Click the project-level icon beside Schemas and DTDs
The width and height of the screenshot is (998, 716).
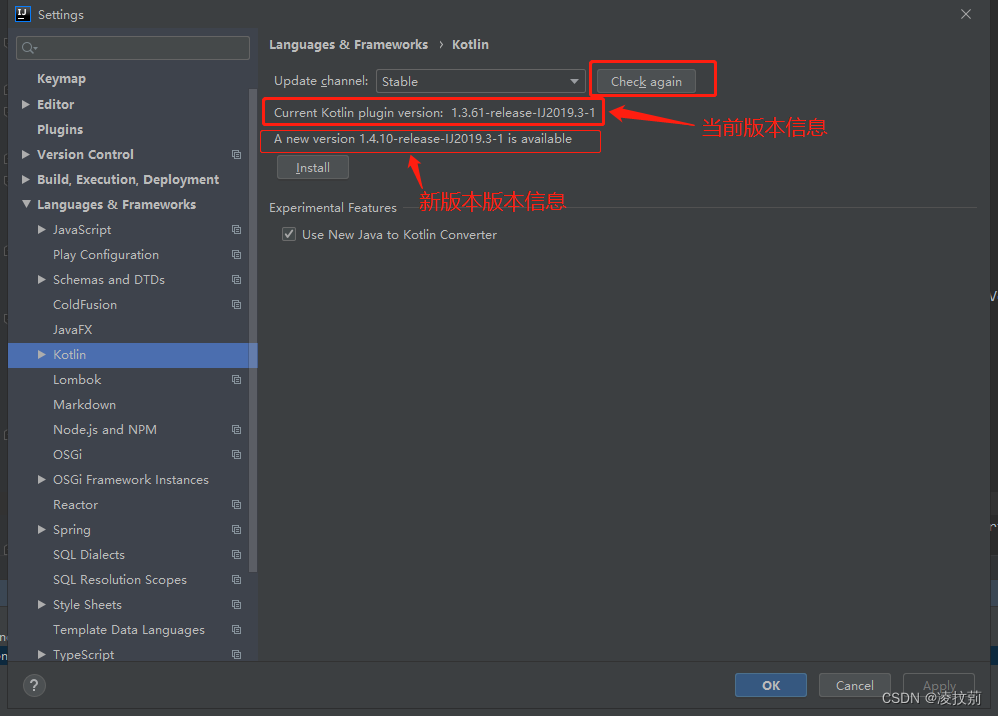237,279
